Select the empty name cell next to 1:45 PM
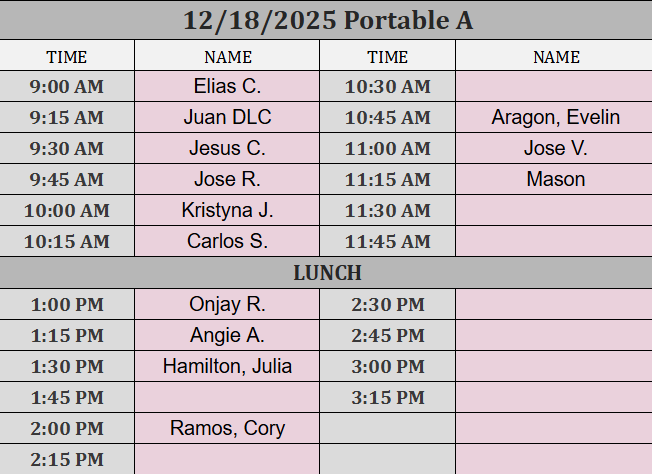Screen dimensions: 652x474 click(227, 398)
